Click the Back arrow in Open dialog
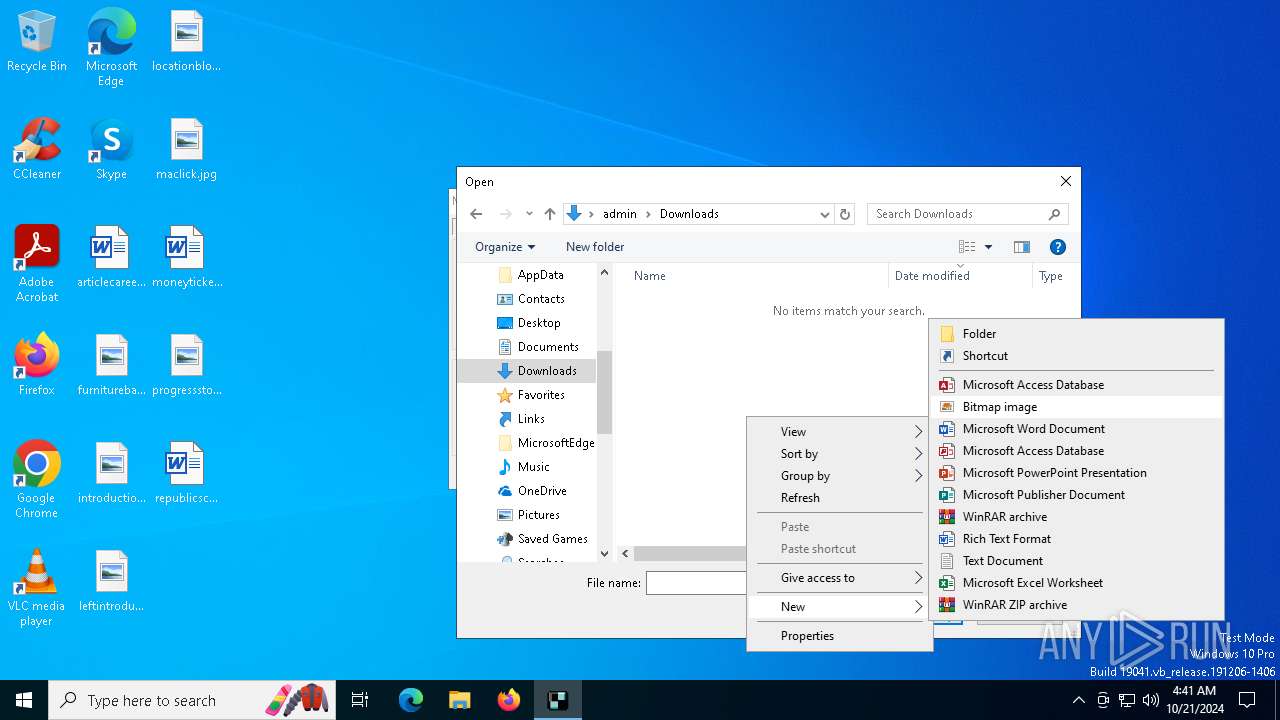This screenshot has height=720, width=1280. coord(476,214)
